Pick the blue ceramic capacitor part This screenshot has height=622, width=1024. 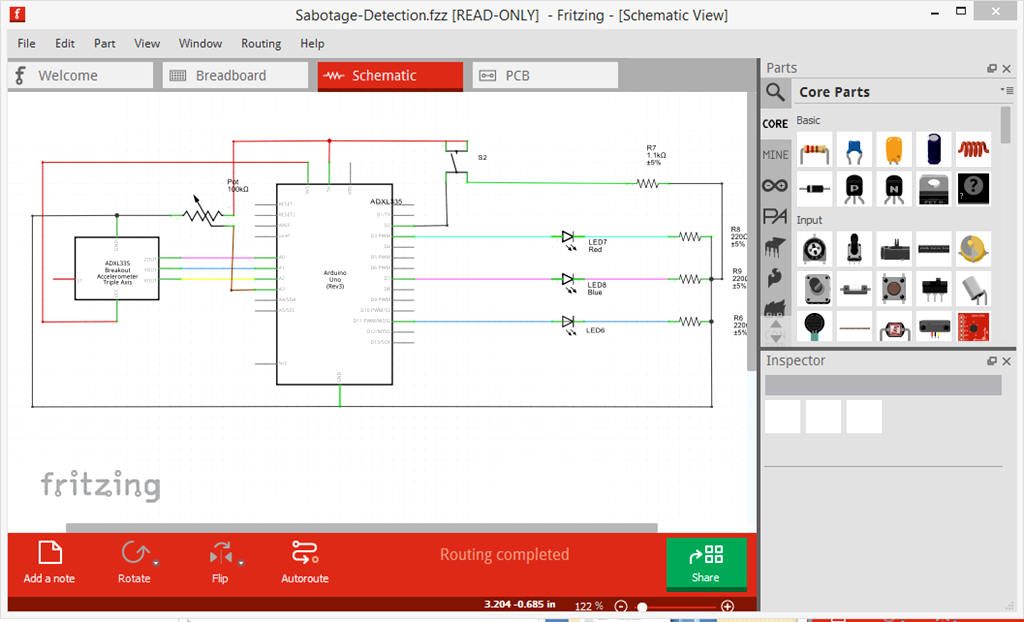(x=854, y=150)
